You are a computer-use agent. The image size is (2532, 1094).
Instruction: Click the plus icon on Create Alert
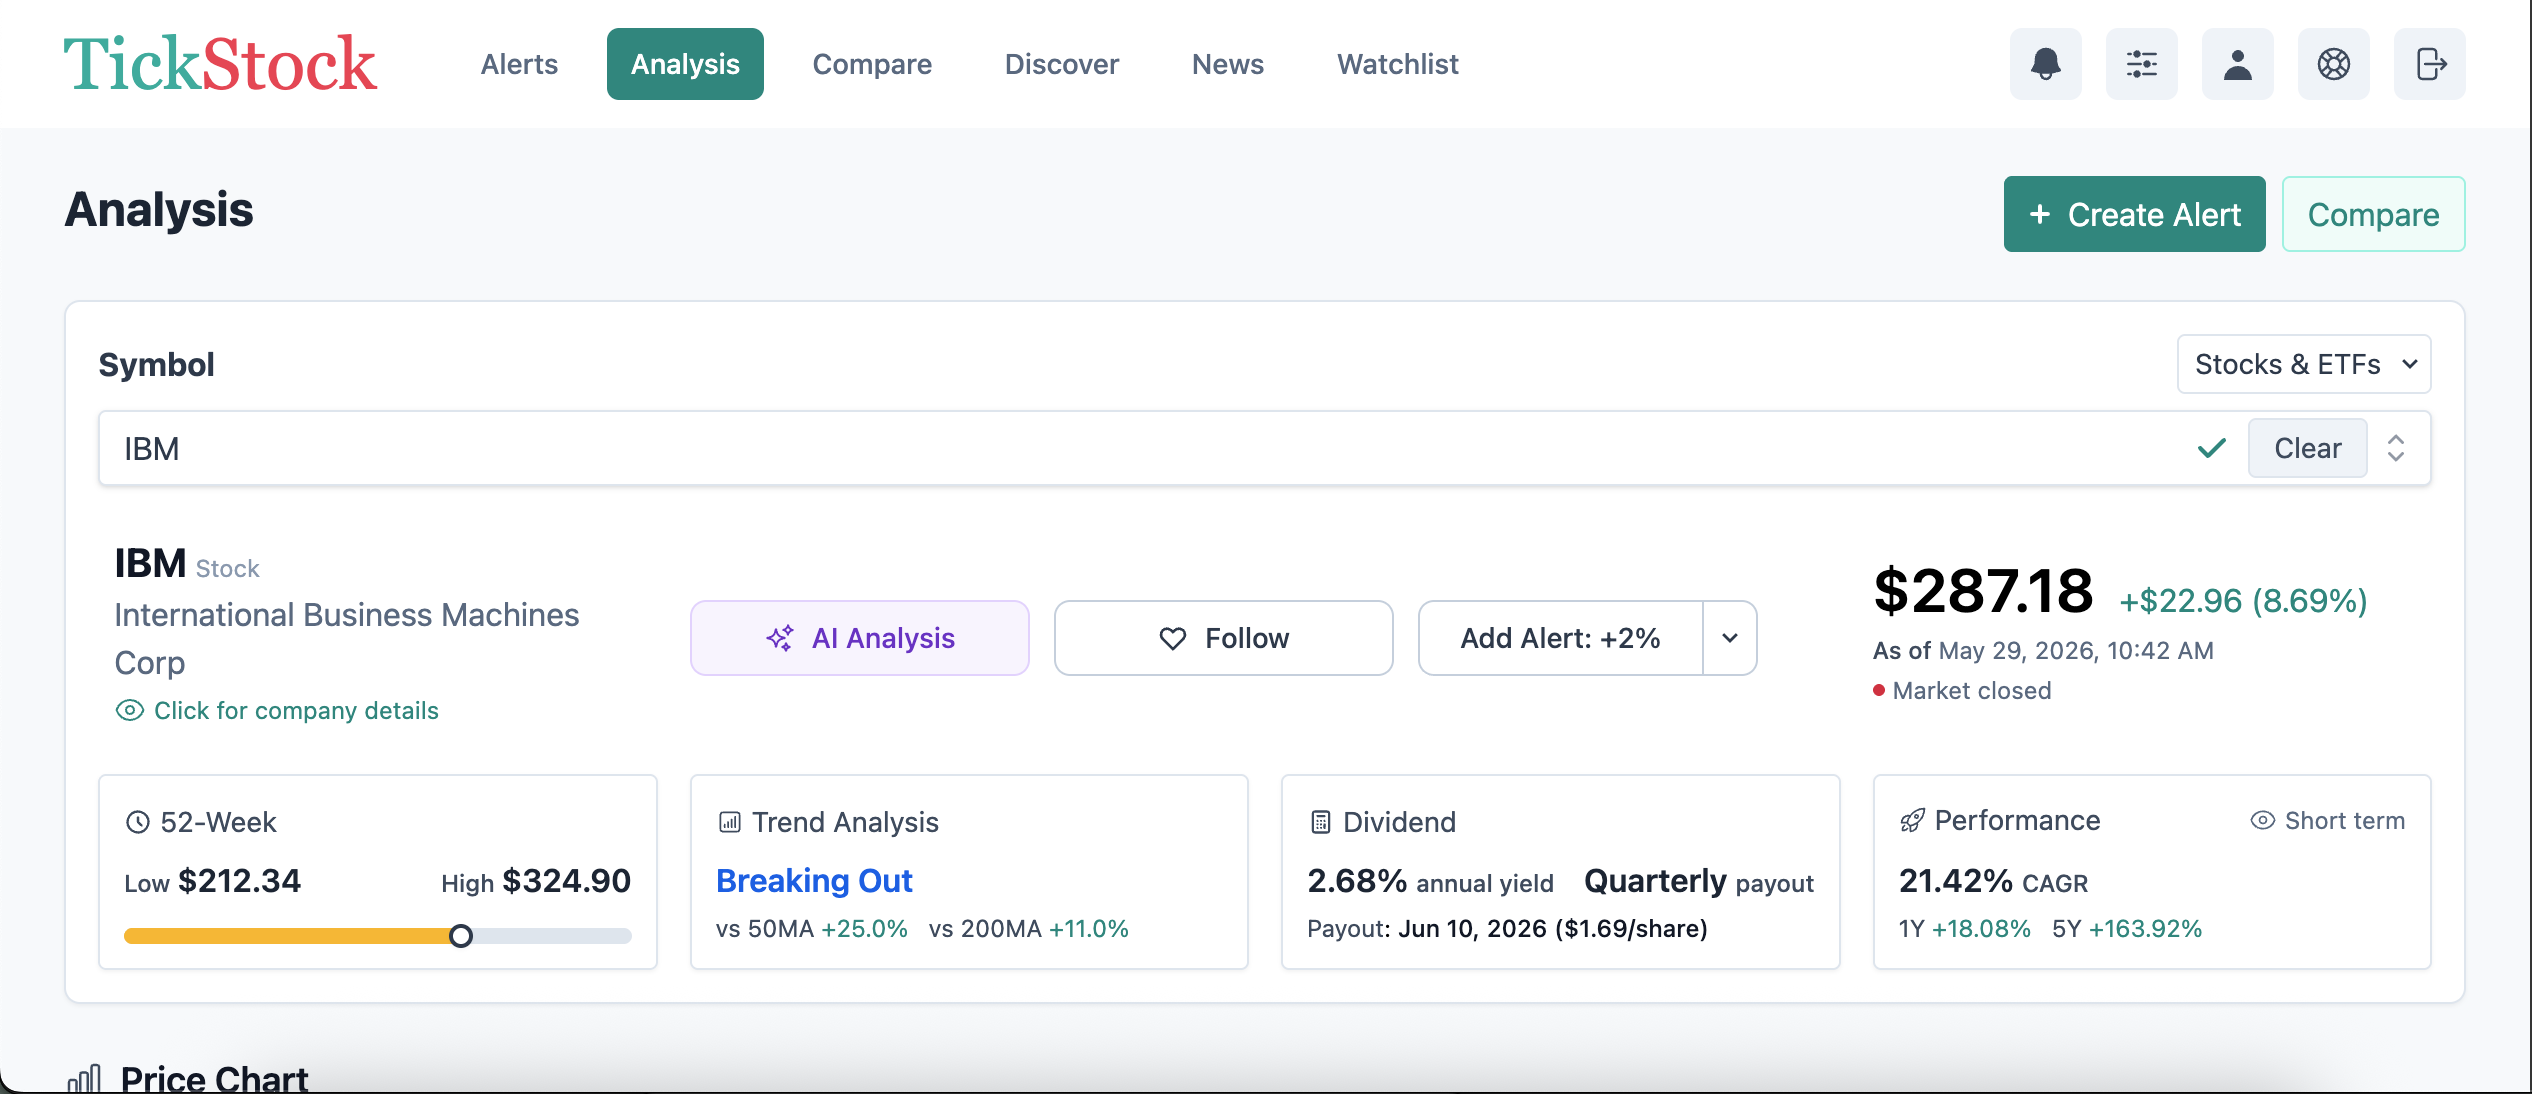coord(2039,214)
